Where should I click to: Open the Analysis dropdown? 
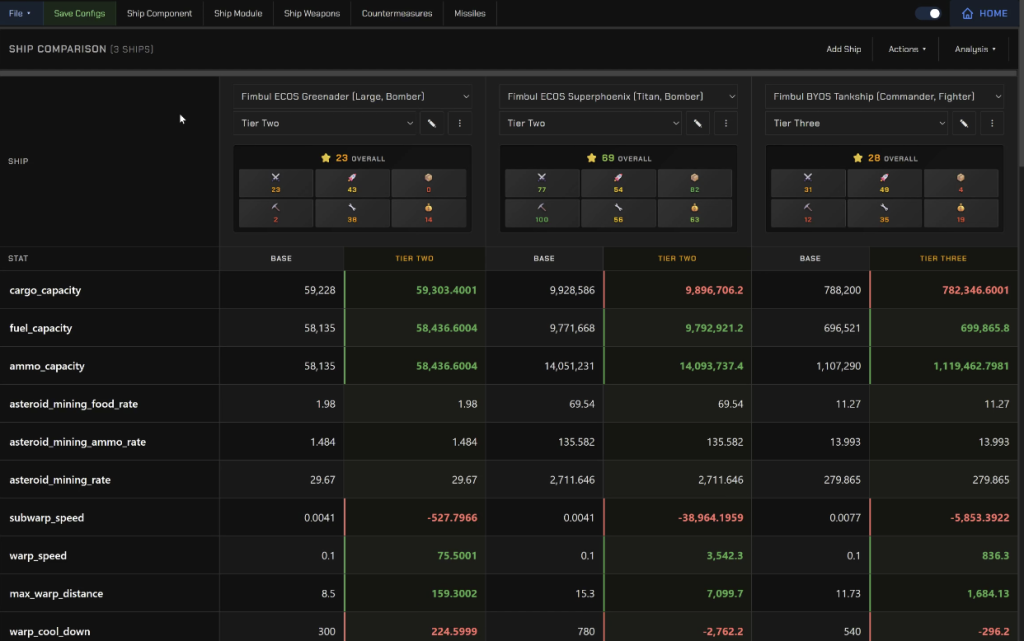[x=973, y=48]
